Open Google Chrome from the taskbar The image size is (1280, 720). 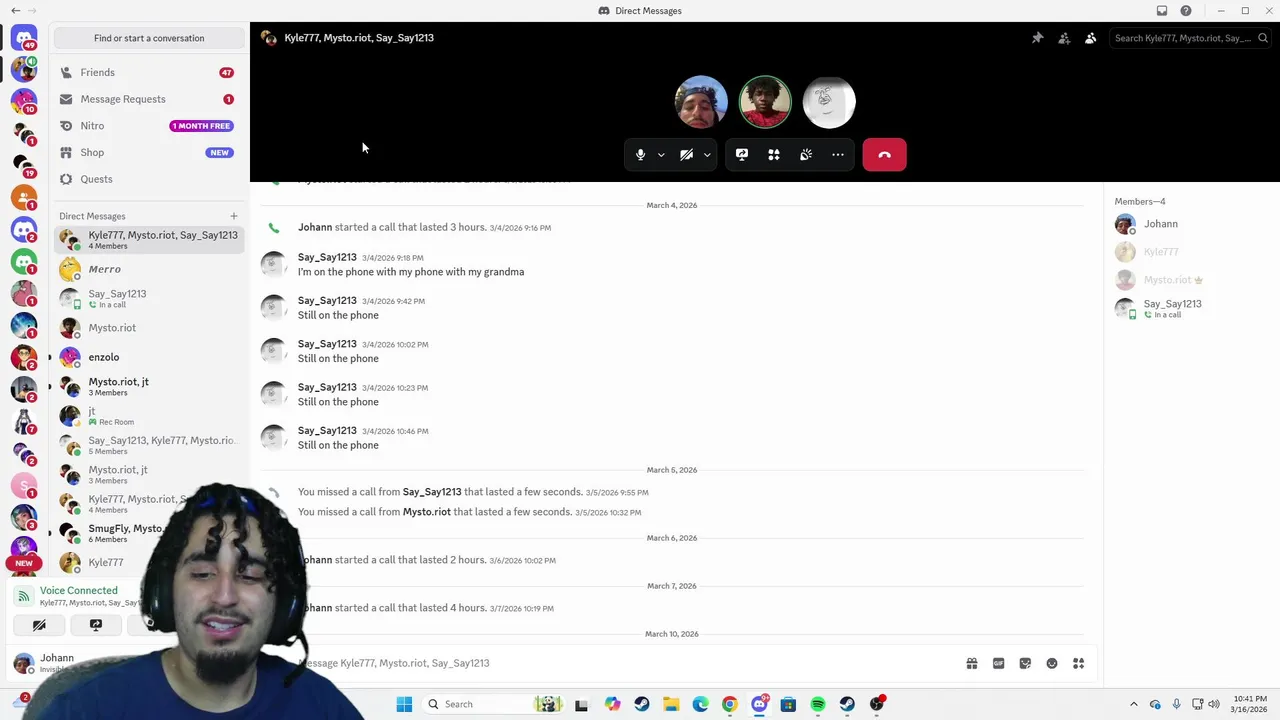coord(729,704)
